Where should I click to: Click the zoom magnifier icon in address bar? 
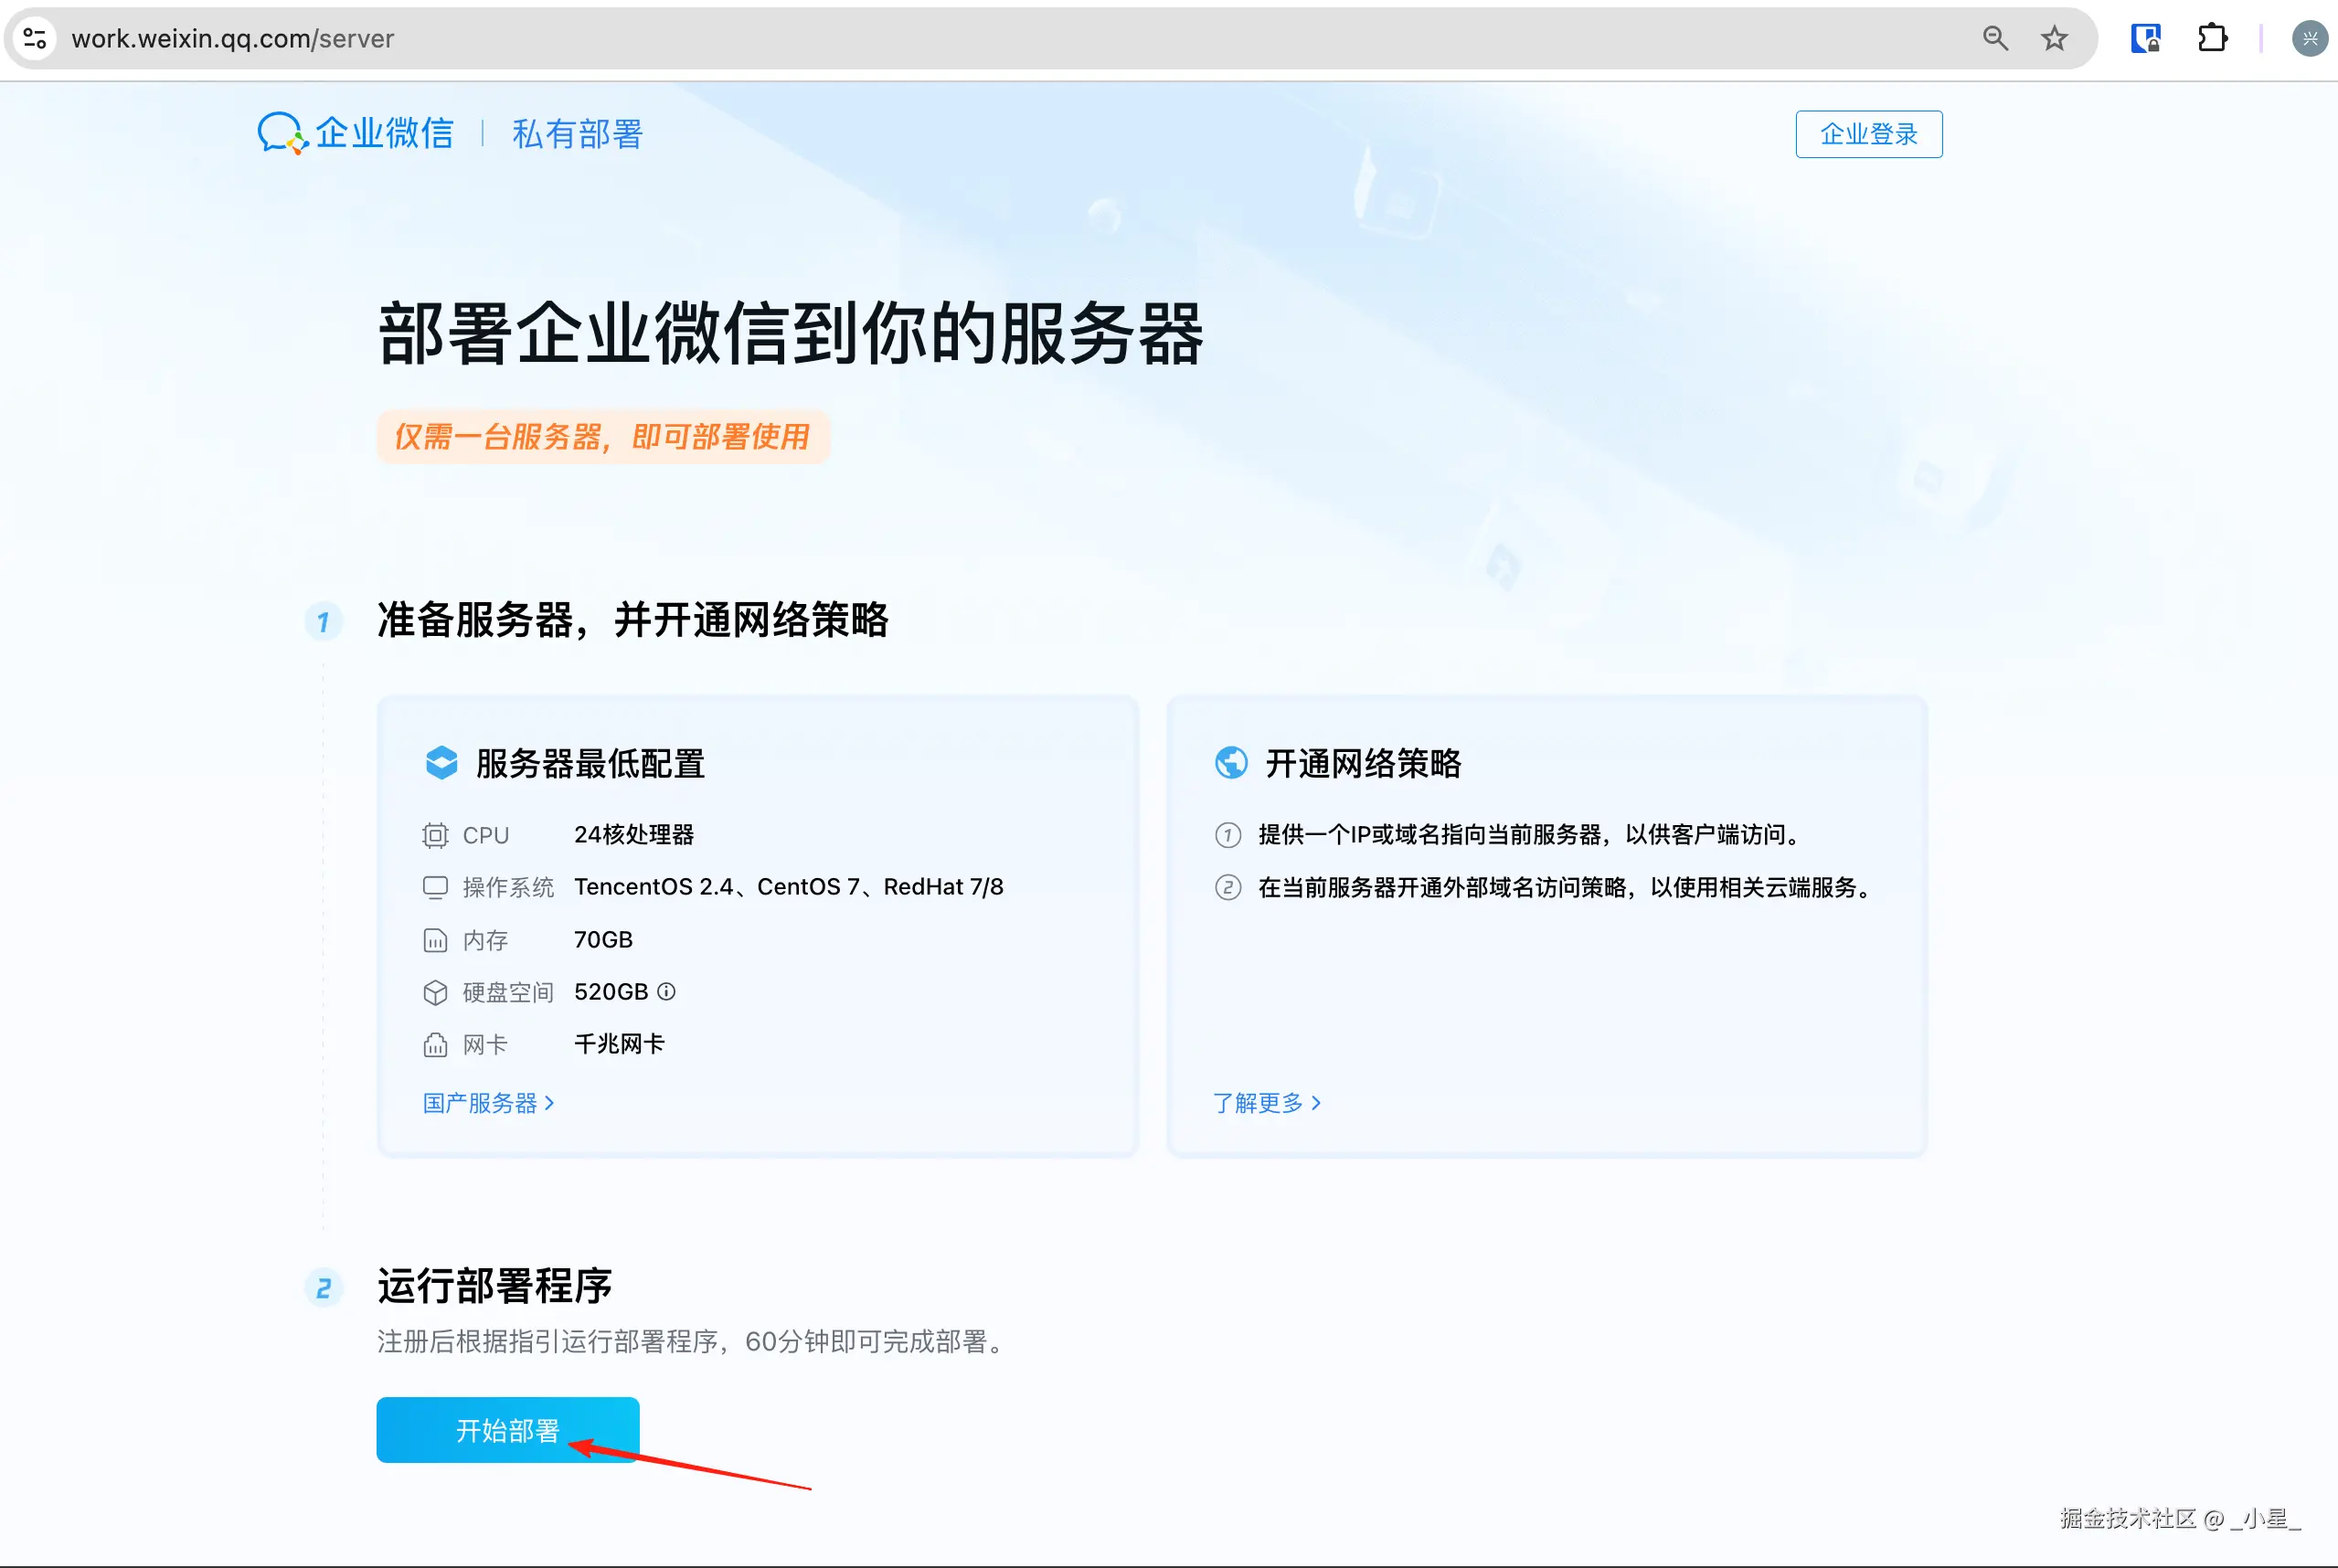coord(1994,38)
